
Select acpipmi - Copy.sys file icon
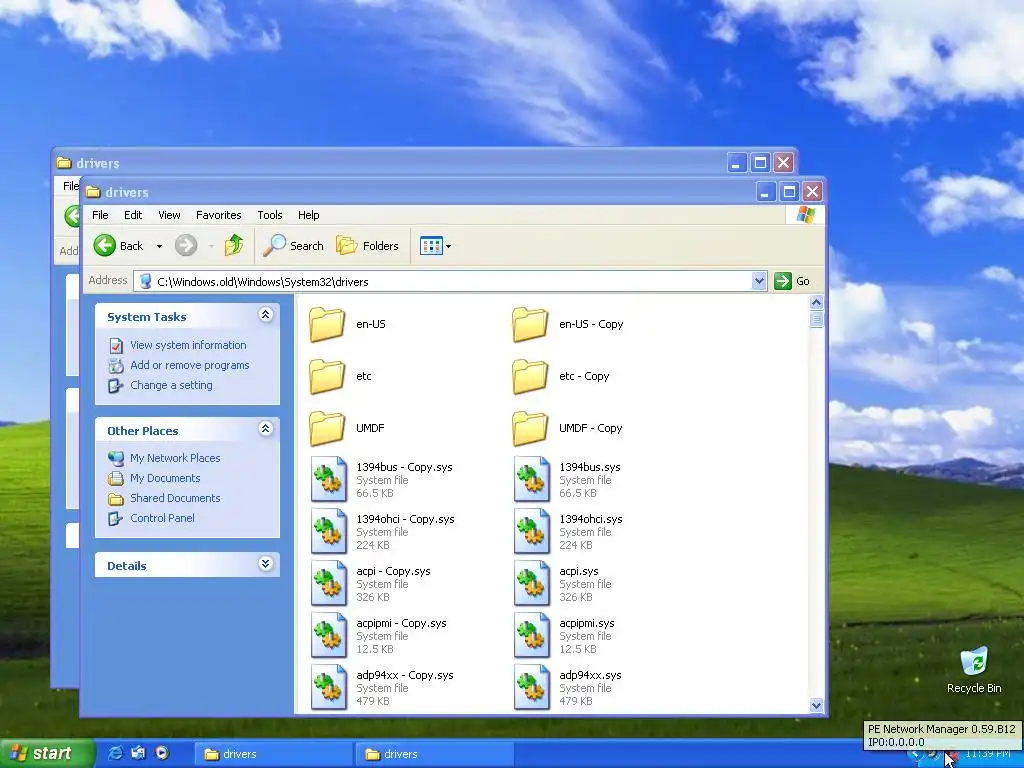(328, 635)
